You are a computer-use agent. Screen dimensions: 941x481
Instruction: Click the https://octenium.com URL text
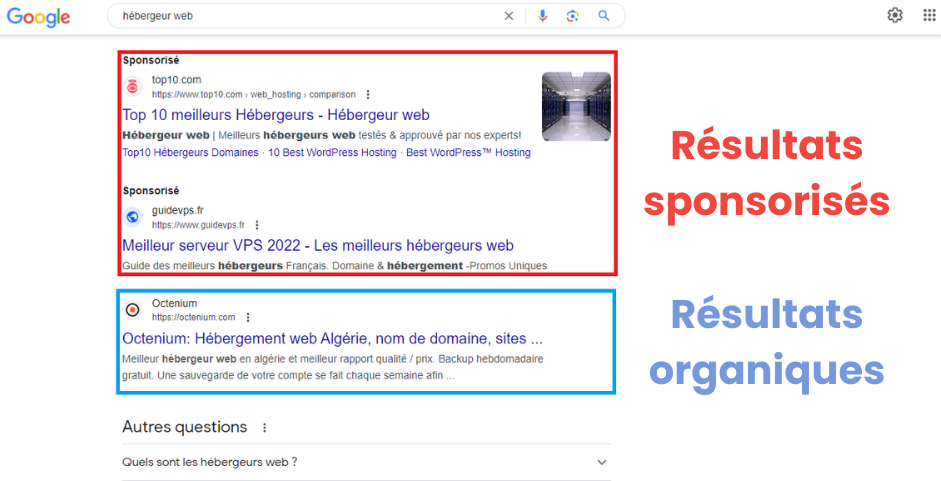point(193,317)
